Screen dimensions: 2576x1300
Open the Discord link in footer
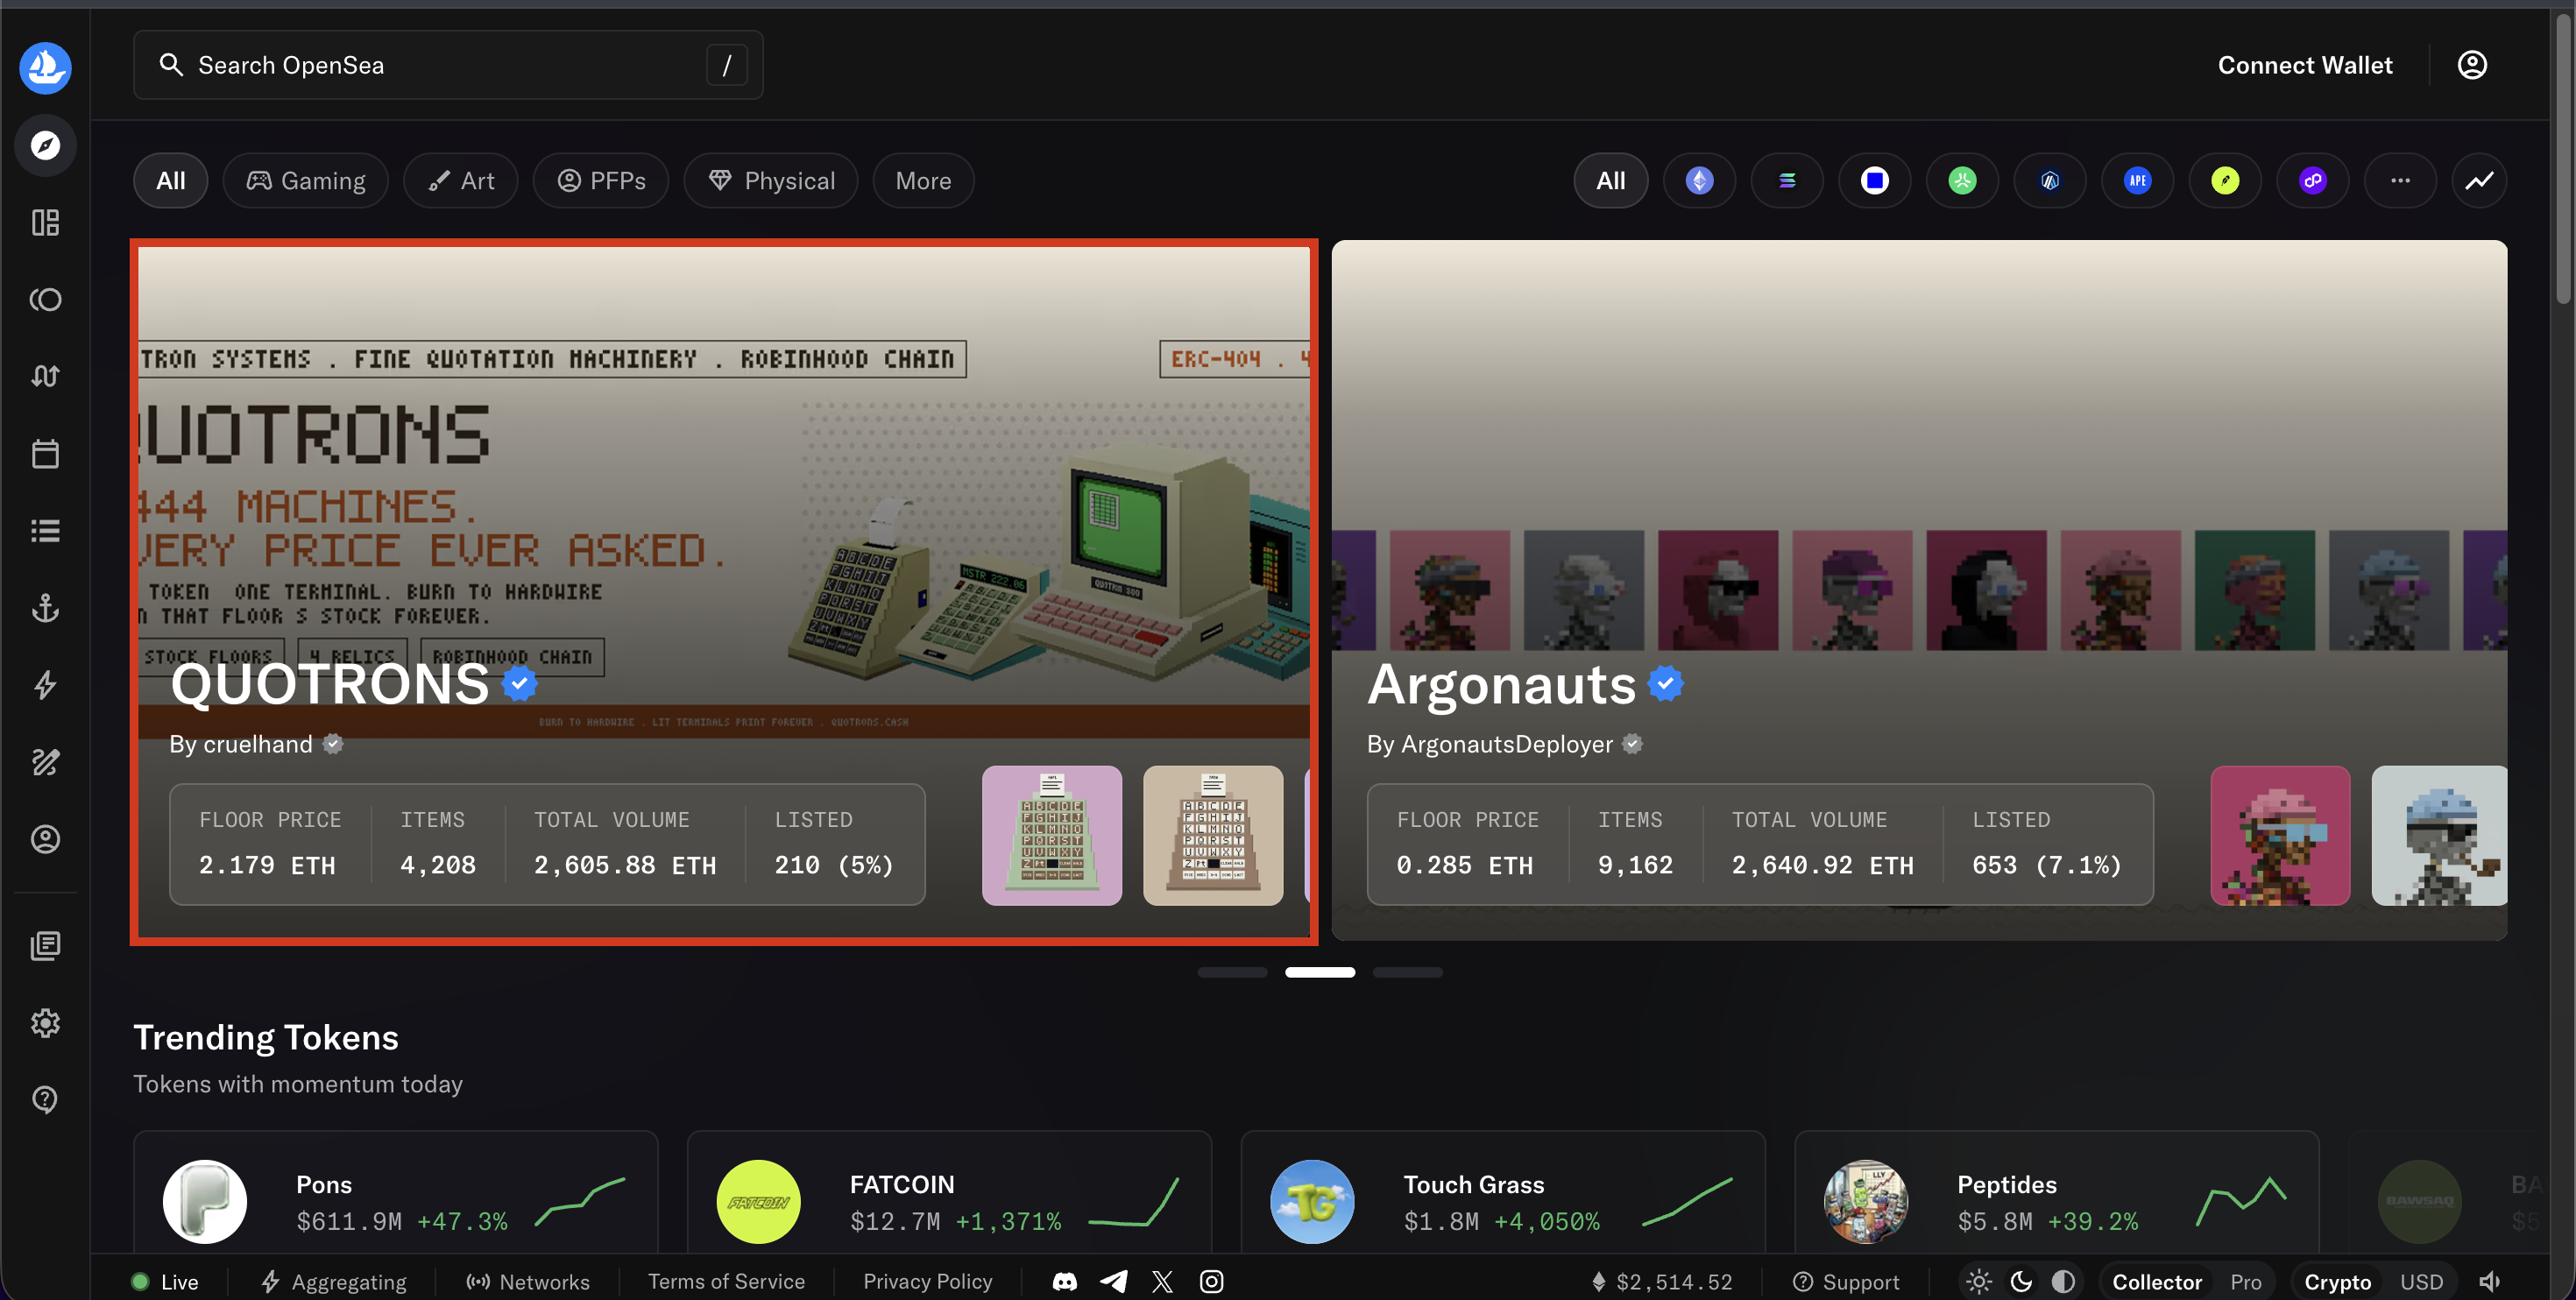pos(1065,1281)
